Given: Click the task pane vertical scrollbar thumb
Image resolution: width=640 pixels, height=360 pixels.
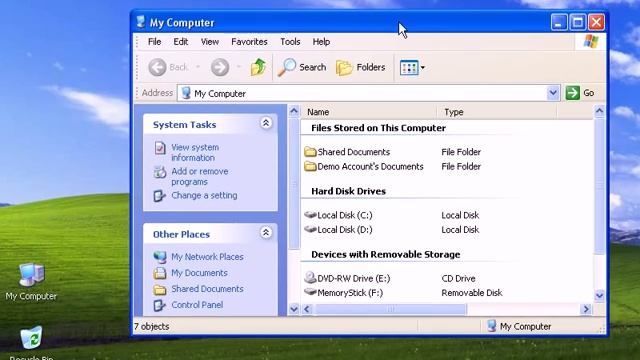Looking at the screenshot, I should click(293, 184).
